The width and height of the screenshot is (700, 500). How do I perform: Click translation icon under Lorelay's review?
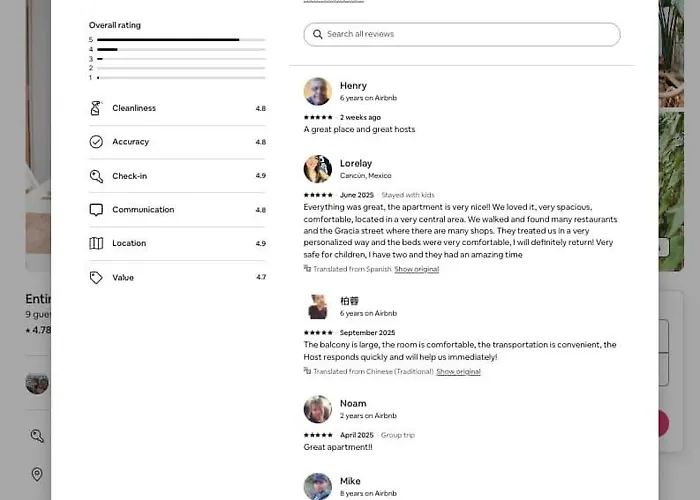[x=307, y=268]
